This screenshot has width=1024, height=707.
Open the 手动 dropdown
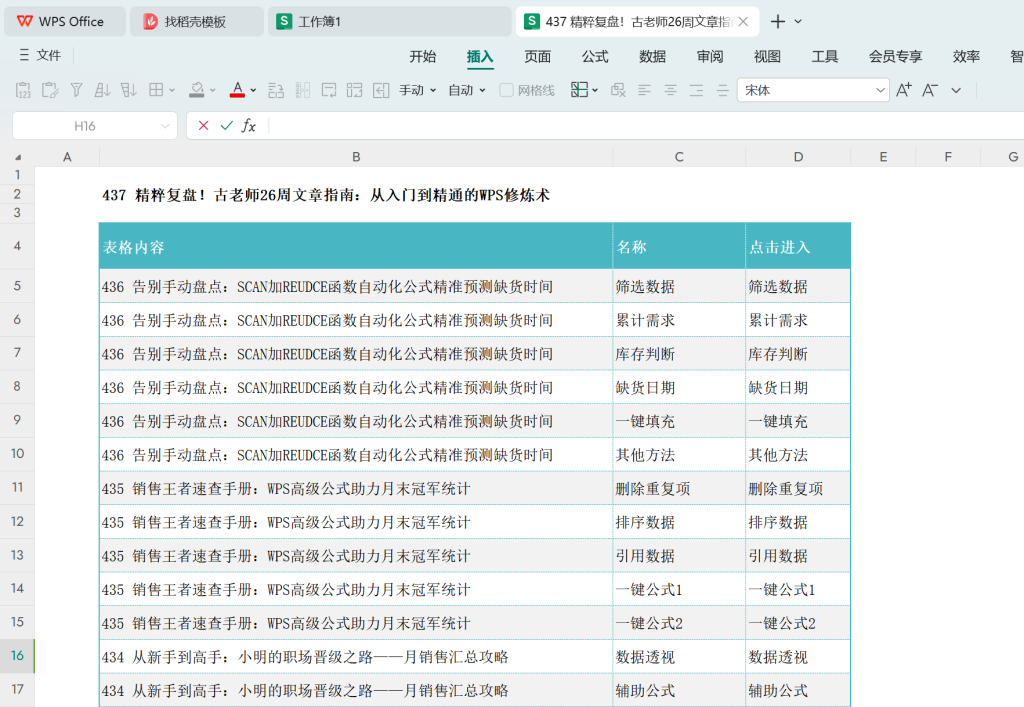click(x=417, y=90)
